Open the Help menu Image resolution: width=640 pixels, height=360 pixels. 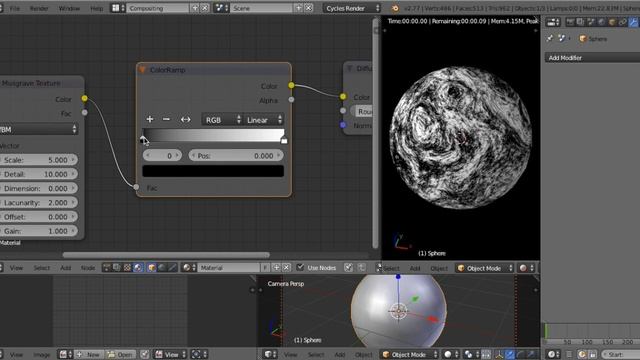(x=97, y=8)
